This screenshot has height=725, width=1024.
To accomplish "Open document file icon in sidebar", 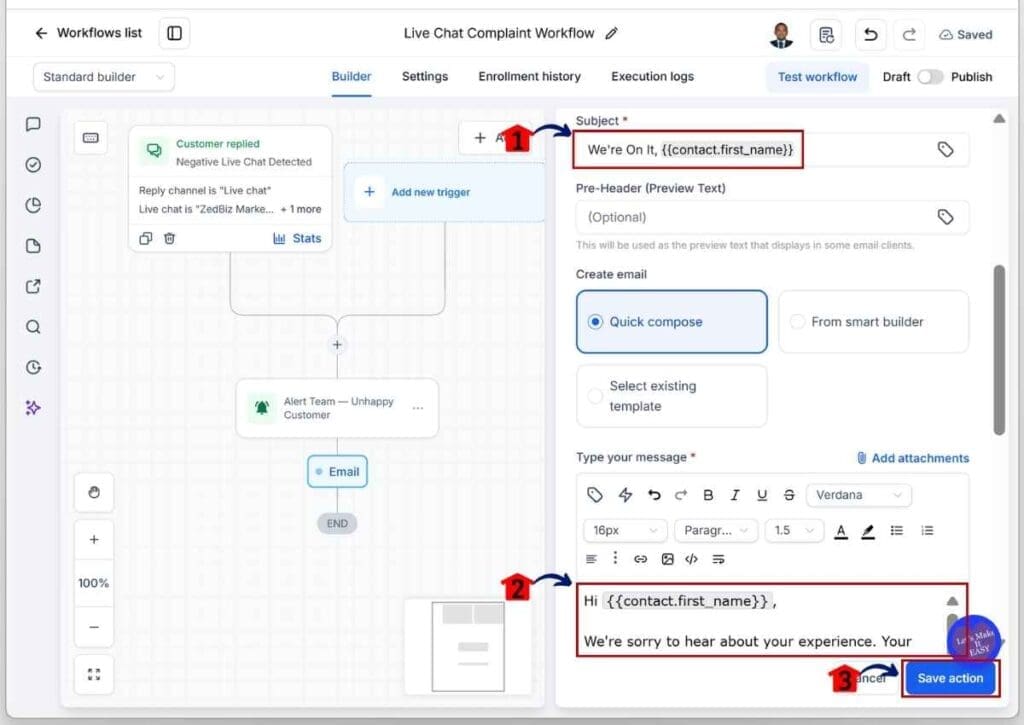I will 33,246.
